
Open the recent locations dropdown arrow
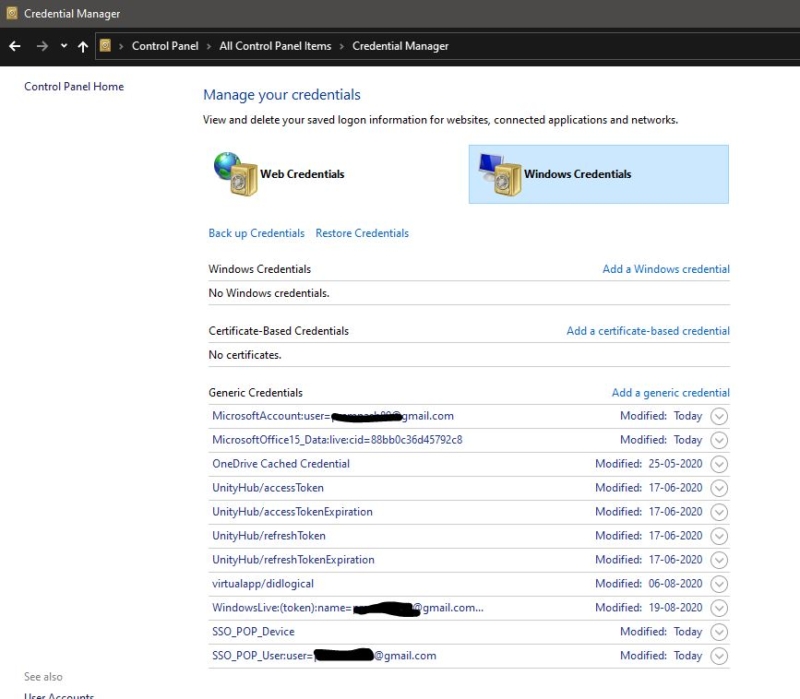tap(64, 46)
